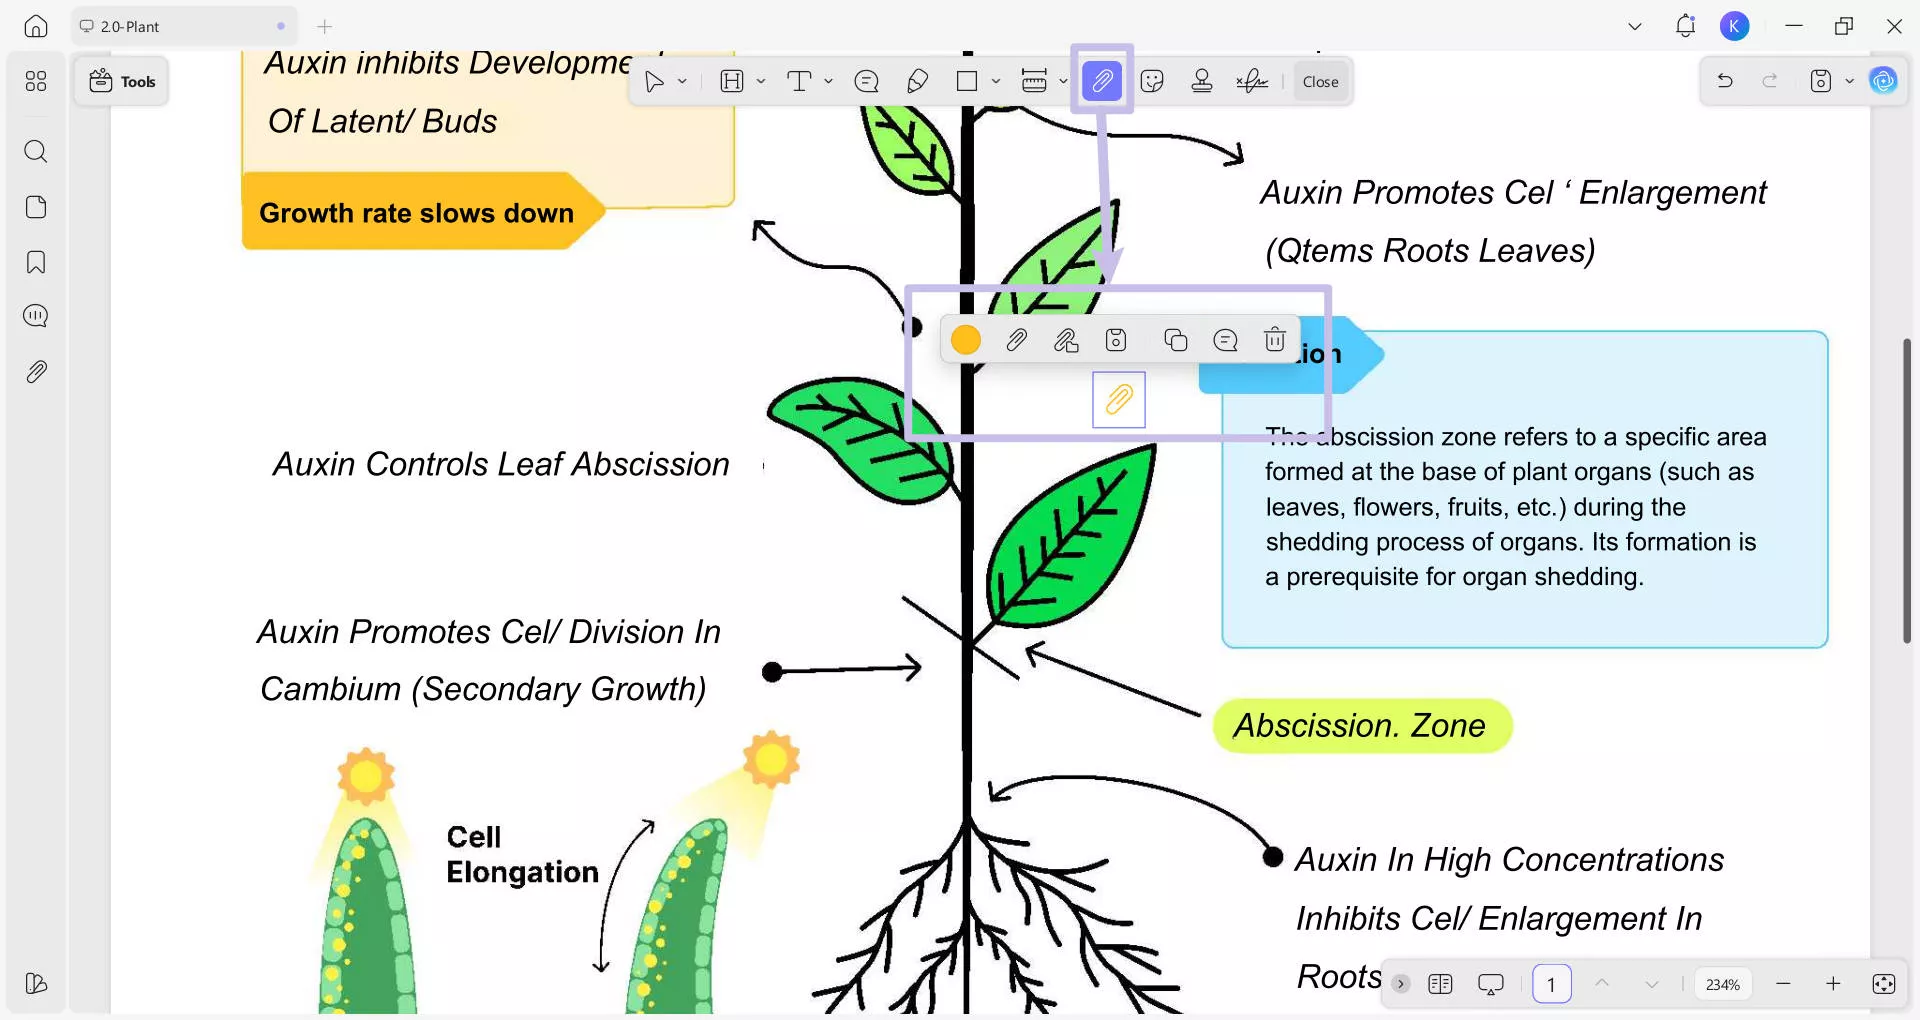Viewport: 1920px width, 1020px height.
Task: Copy the attachment annotation
Action: click(x=1176, y=341)
